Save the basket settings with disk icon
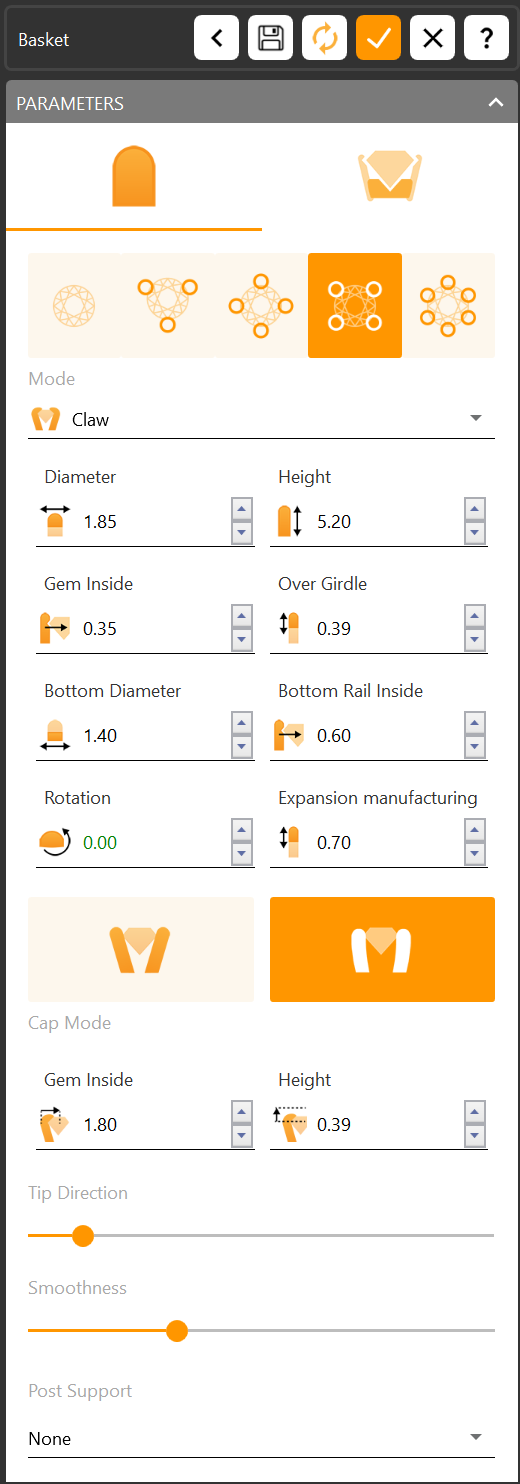 [x=271, y=39]
